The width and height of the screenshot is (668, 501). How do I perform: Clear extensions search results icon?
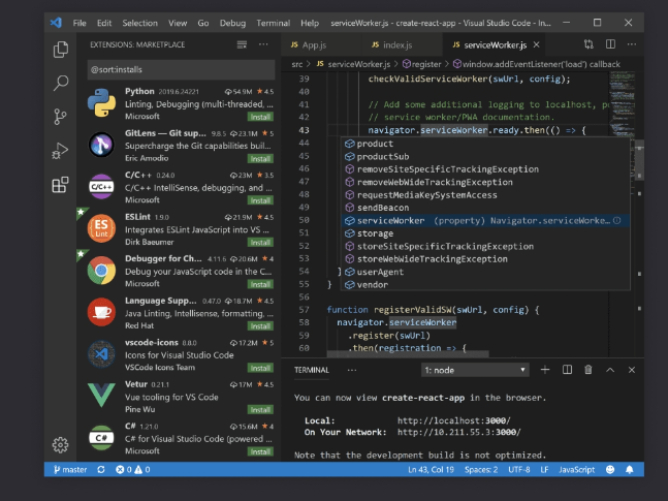coord(242,45)
